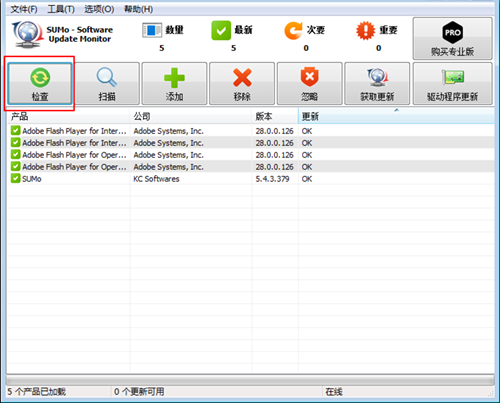
Task: Click the green 最新 checkmark icon
Action: [x=221, y=30]
